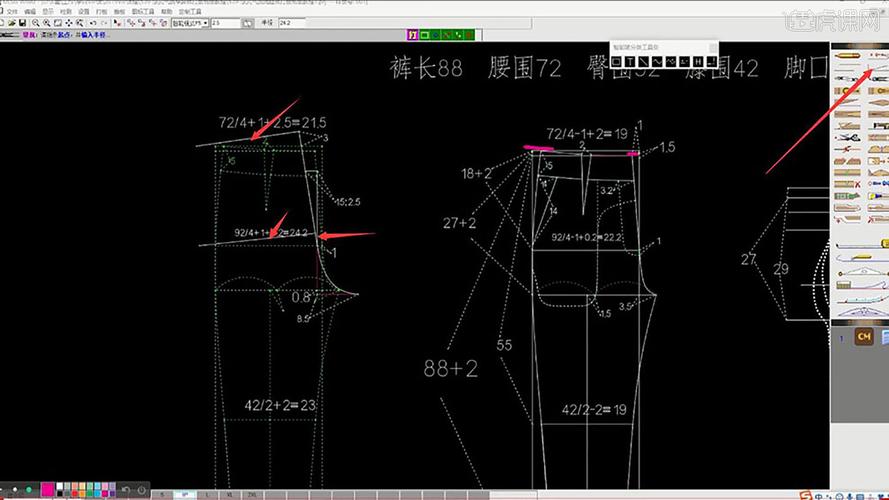Pick the magenta color swatch
The width and height of the screenshot is (889, 500).
click(x=48, y=490)
